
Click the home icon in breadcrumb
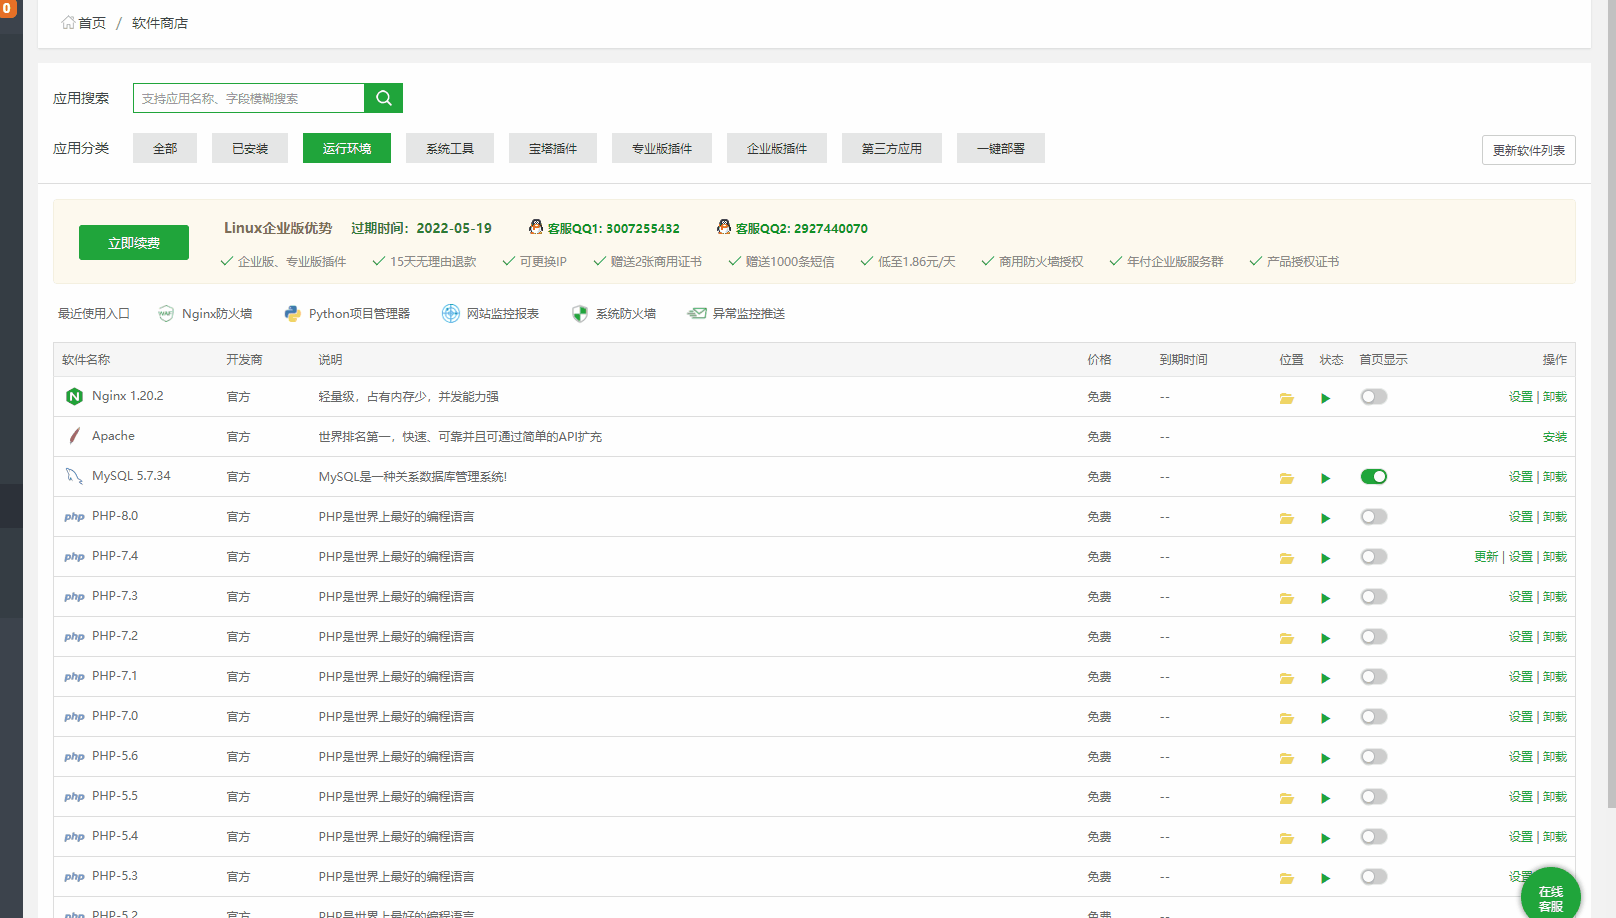[68, 22]
